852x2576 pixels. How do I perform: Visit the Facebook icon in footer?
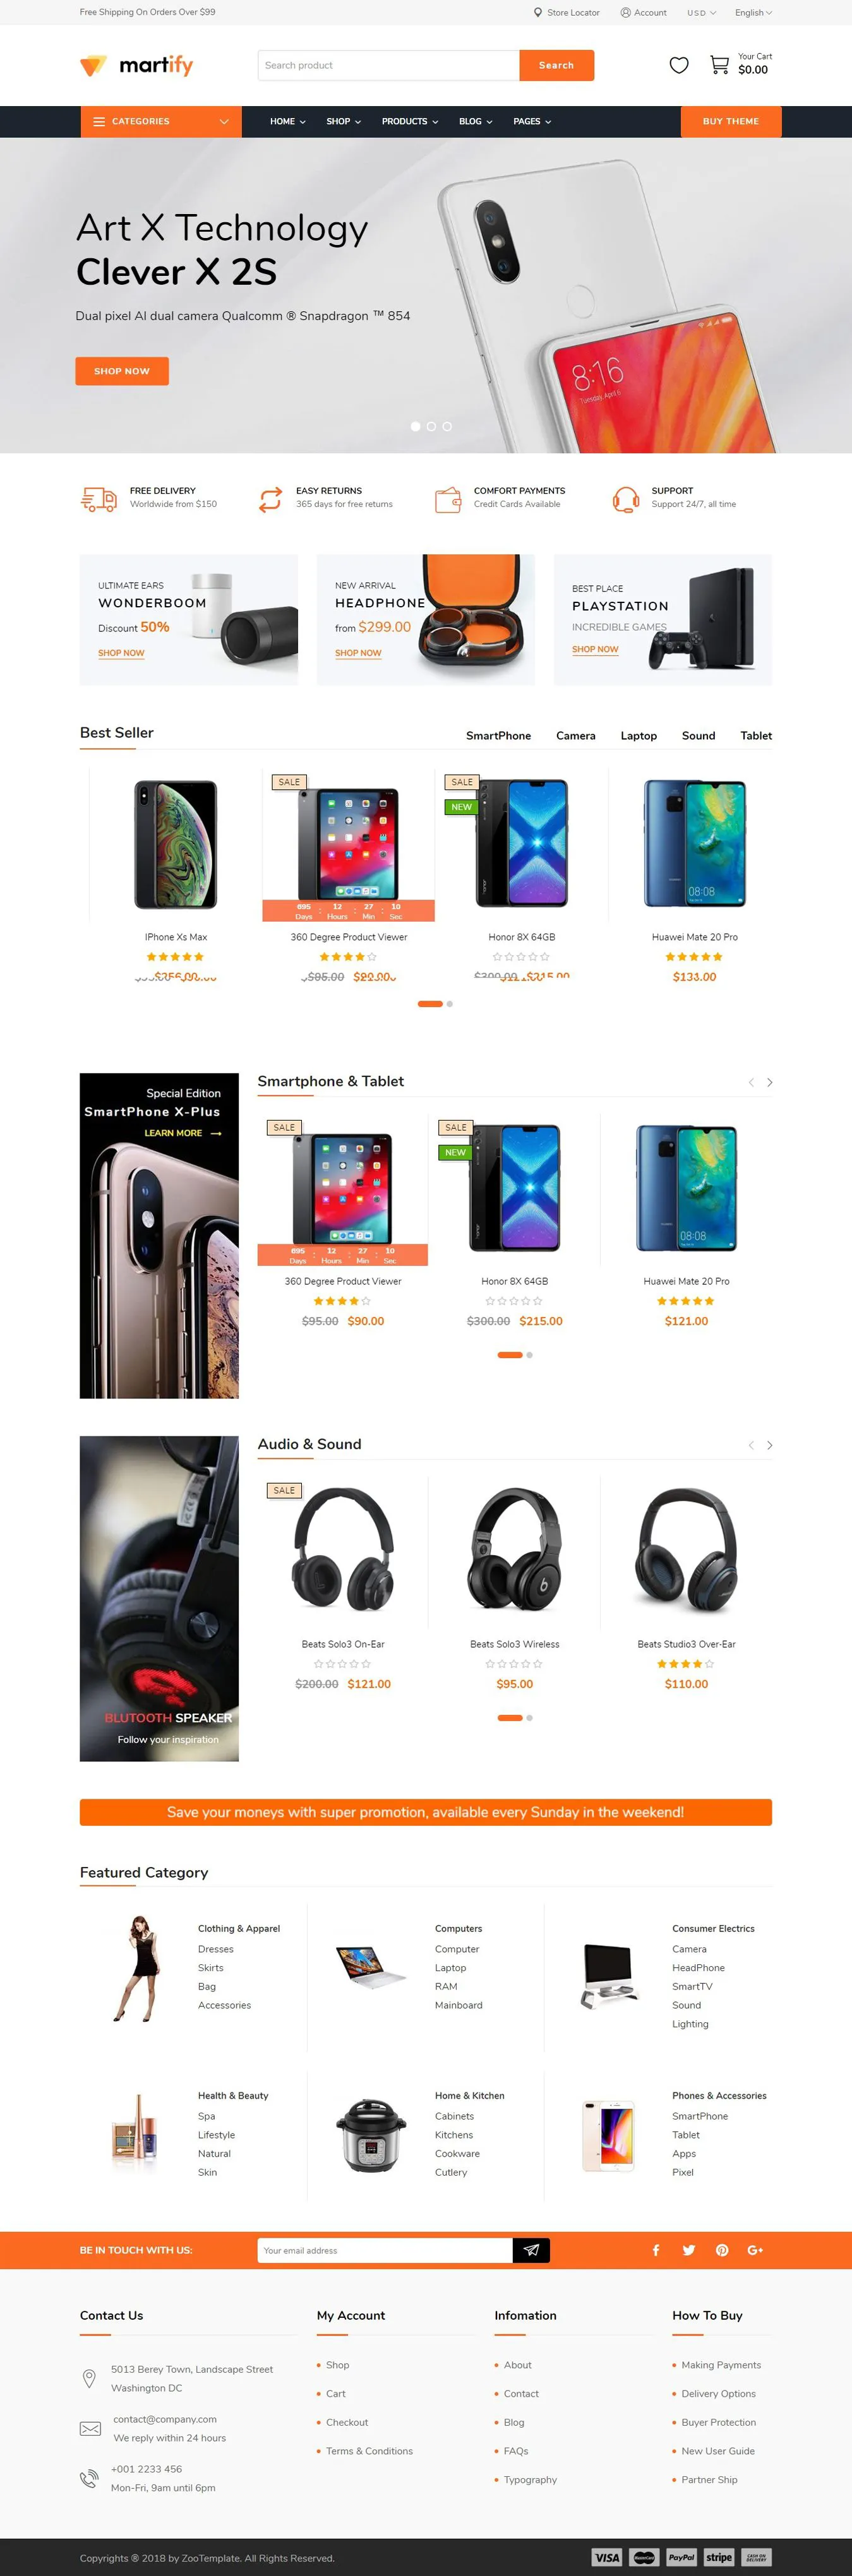tap(656, 2249)
